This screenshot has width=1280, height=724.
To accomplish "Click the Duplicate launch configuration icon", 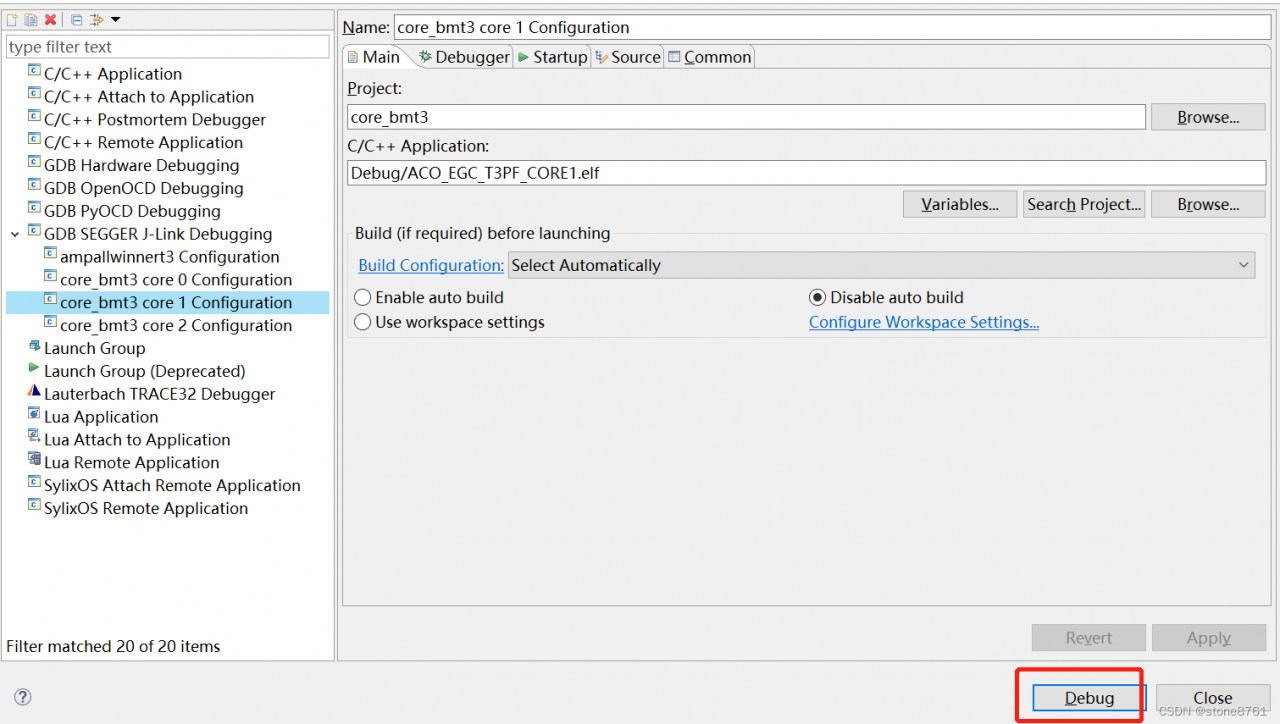I will click(x=31, y=20).
